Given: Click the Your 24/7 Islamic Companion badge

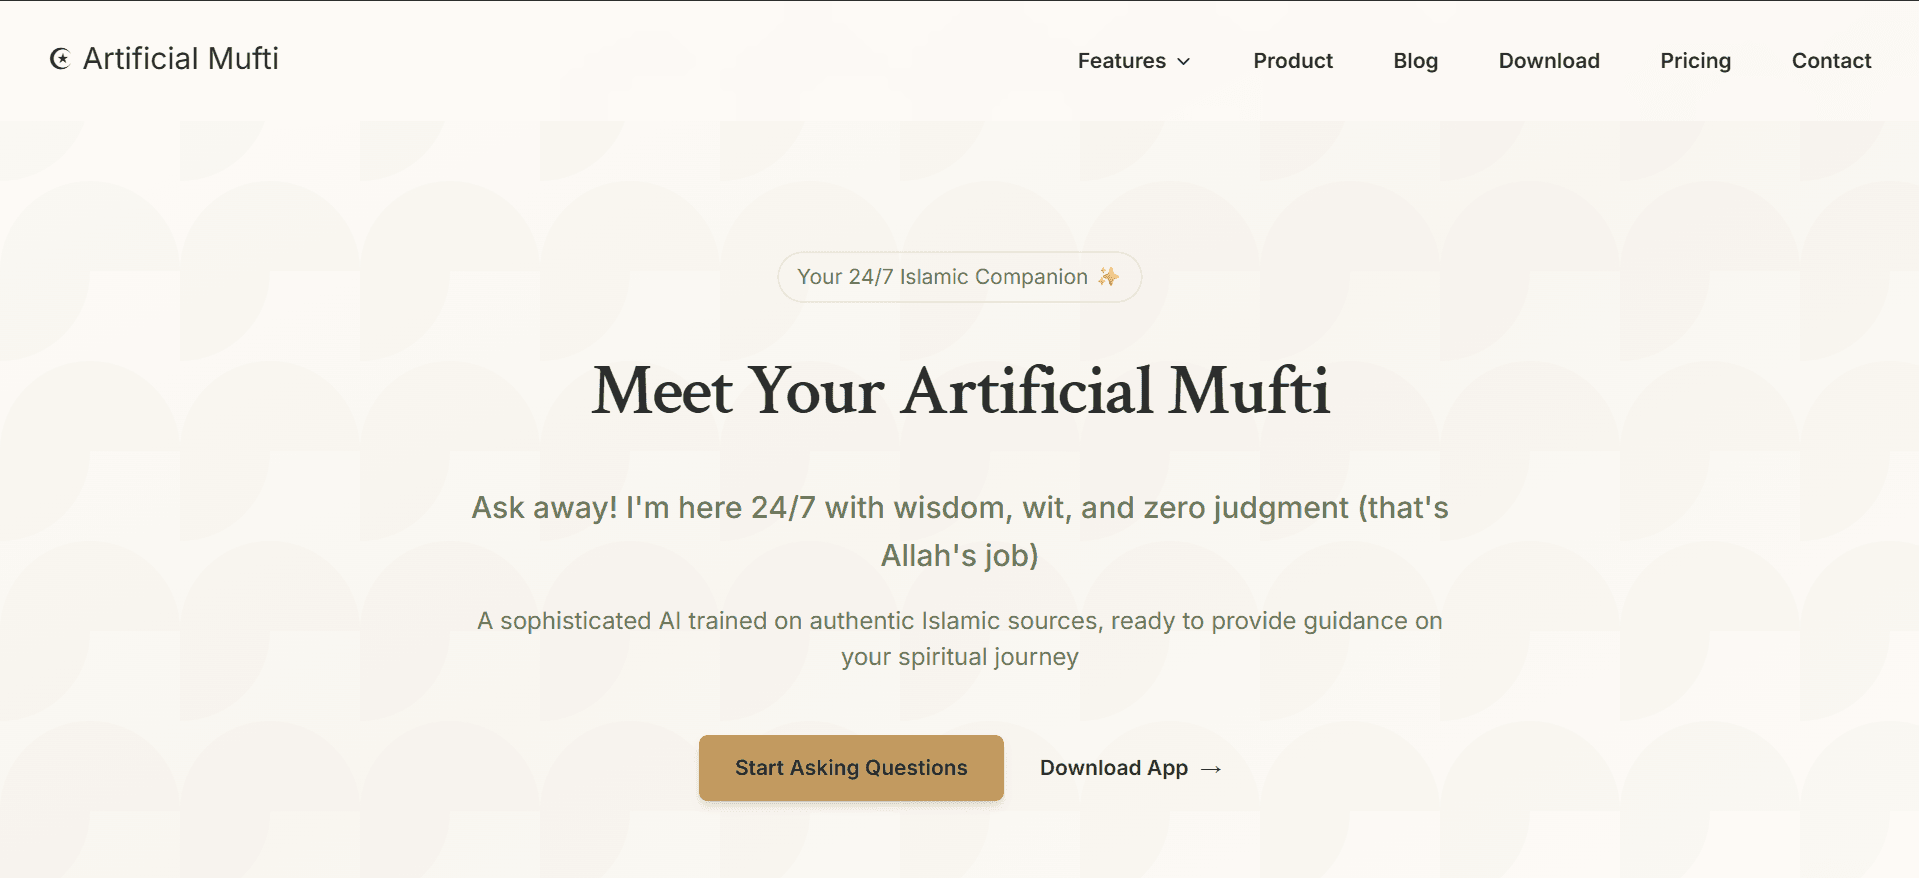Looking at the screenshot, I should pos(958,277).
